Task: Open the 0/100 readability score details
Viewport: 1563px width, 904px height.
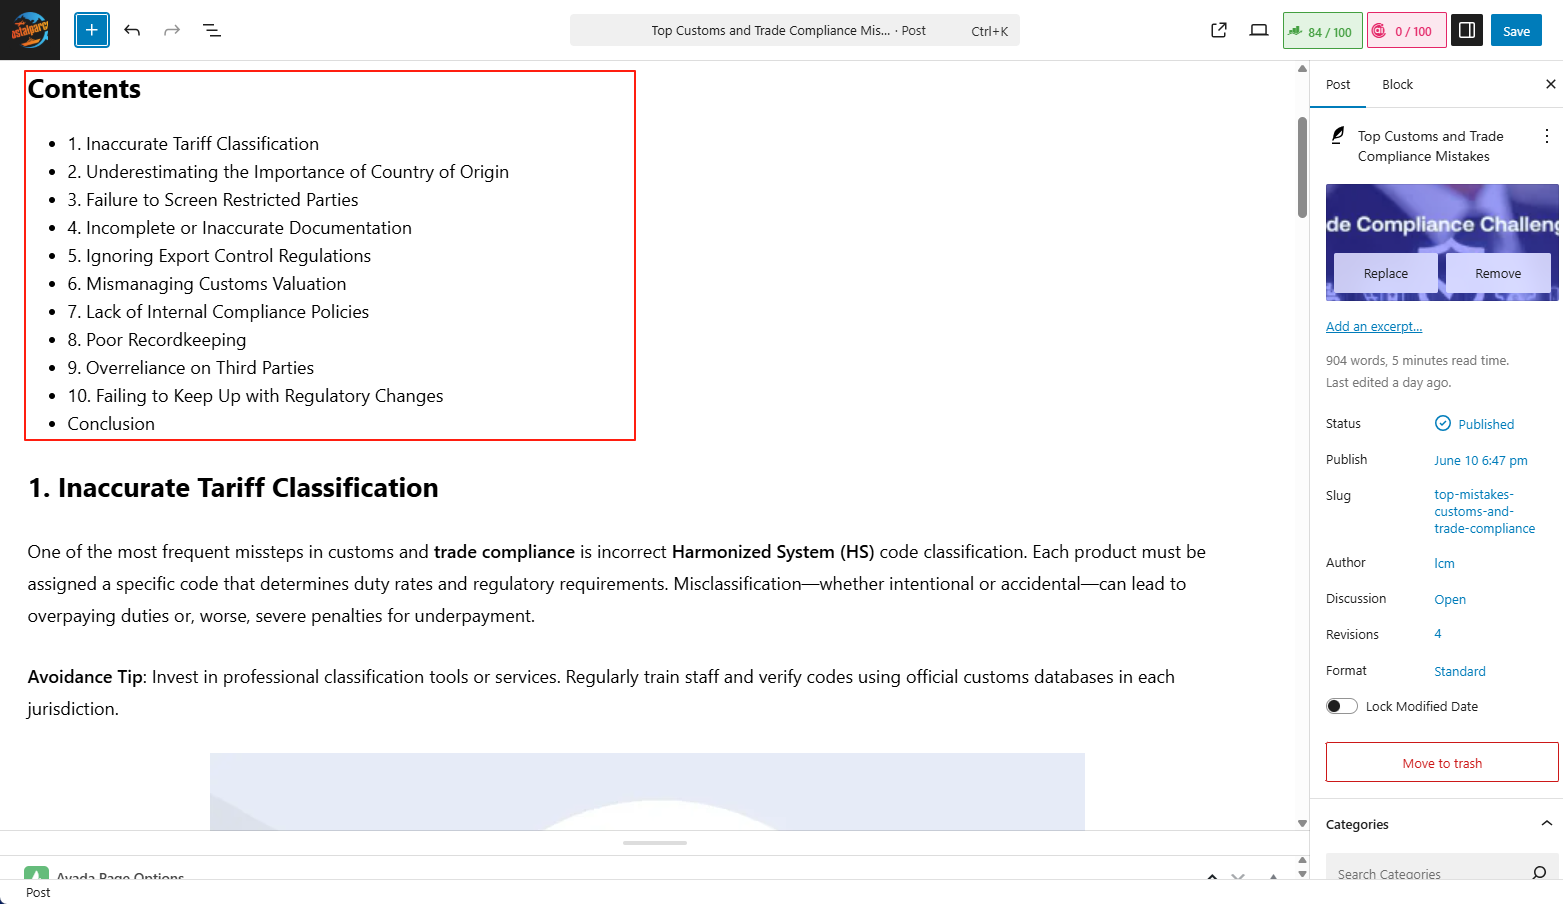Action: click(1406, 30)
